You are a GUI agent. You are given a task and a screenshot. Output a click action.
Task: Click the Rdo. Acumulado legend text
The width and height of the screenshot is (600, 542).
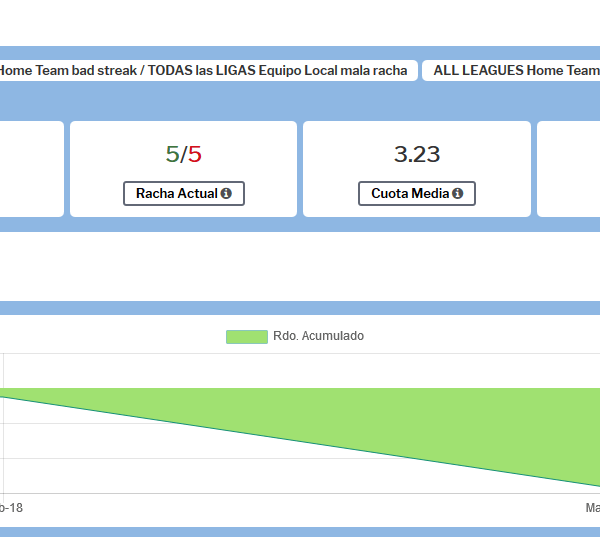(x=318, y=337)
